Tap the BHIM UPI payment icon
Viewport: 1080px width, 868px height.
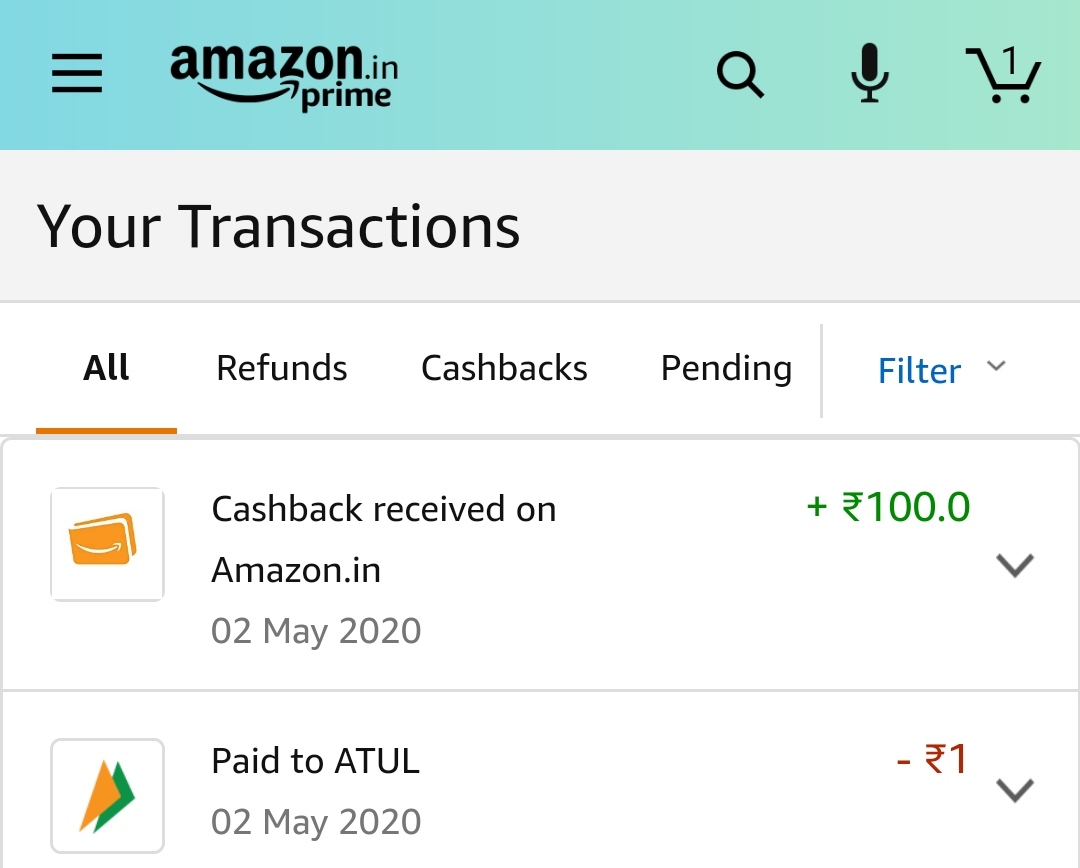(107, 795)
